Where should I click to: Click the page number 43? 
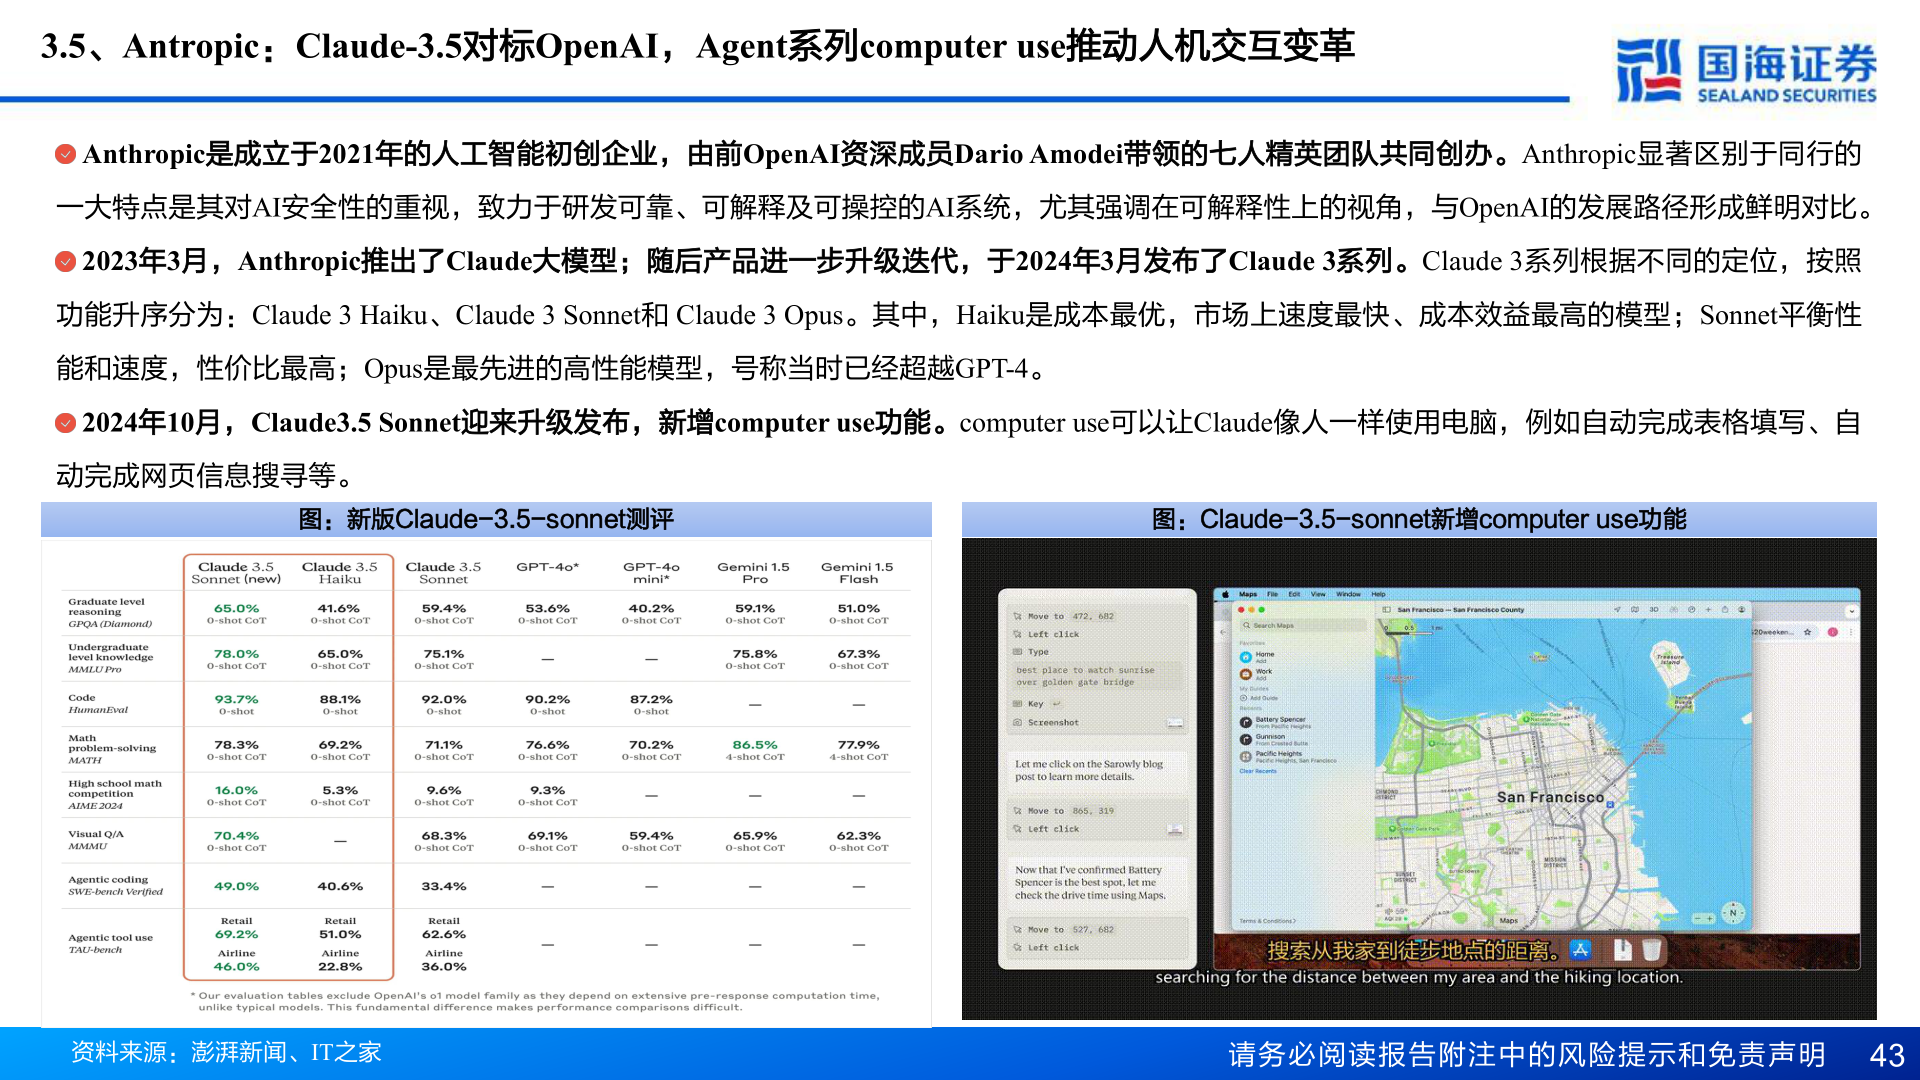tap(1887, 1055)
